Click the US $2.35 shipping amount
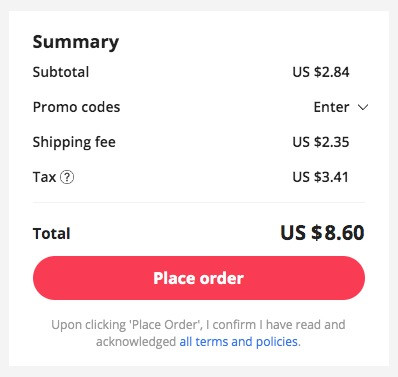 point(321,142)
